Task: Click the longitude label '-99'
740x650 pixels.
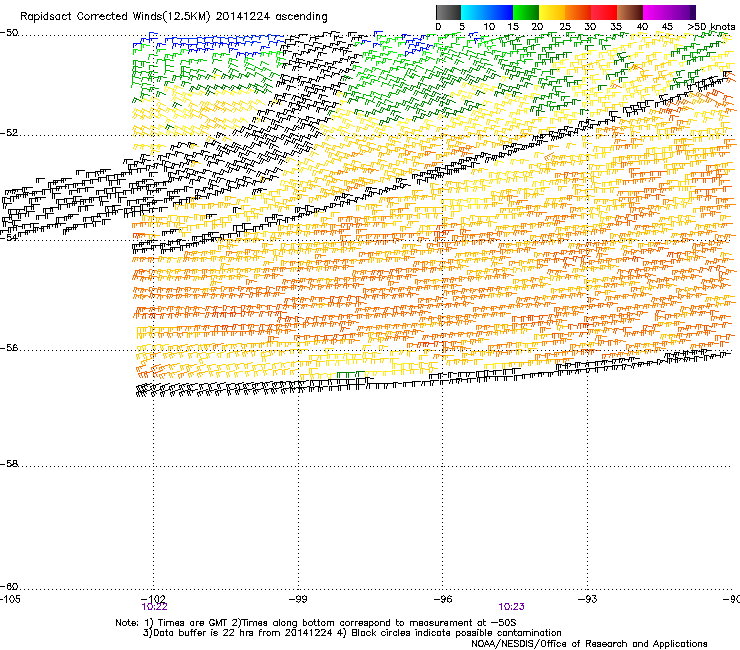Action: click(298, 599)
